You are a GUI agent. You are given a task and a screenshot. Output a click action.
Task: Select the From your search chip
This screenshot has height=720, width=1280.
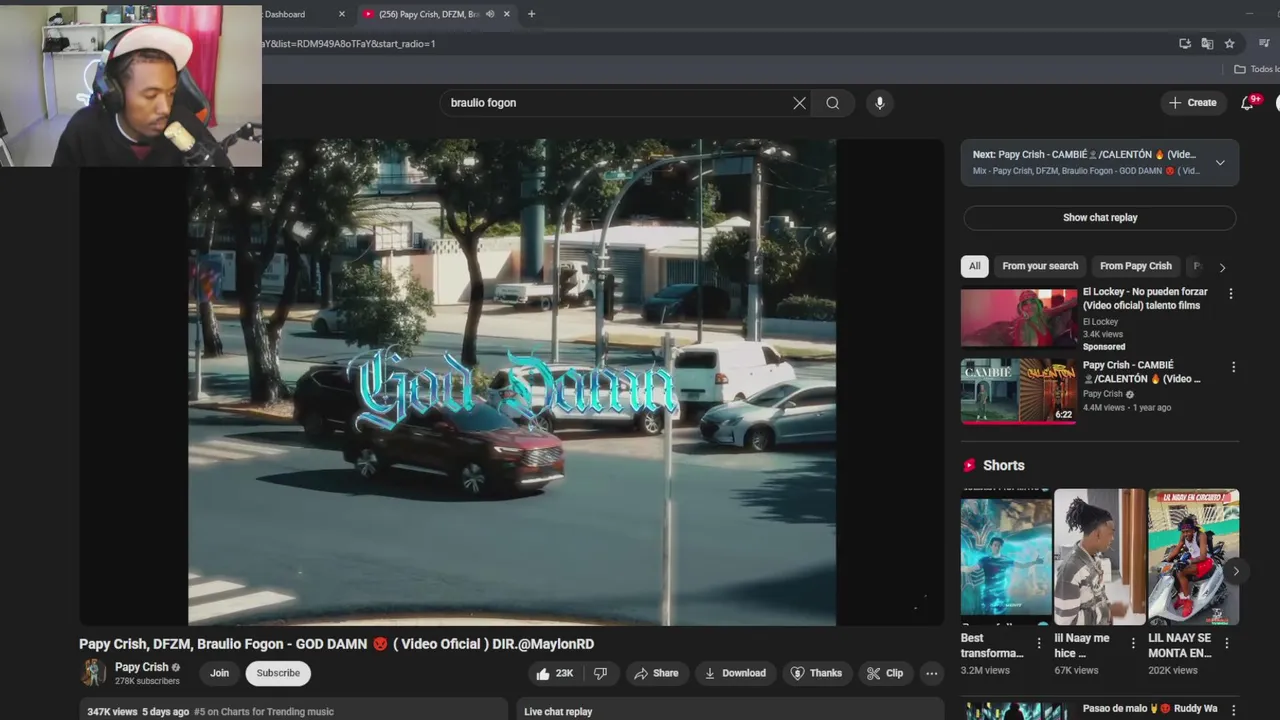point(1040,266)
